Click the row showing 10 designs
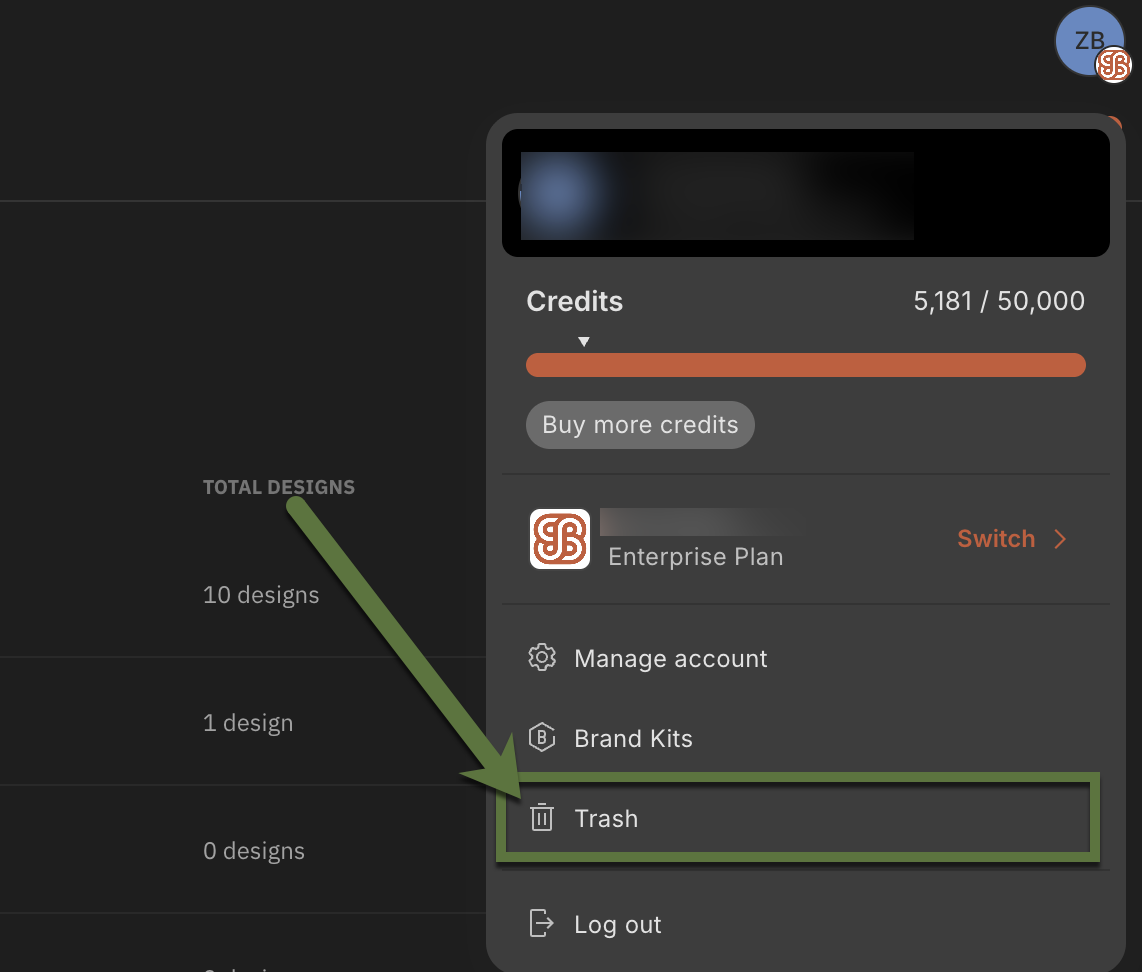Screen dimensions: 1142x972 point(261,595)
